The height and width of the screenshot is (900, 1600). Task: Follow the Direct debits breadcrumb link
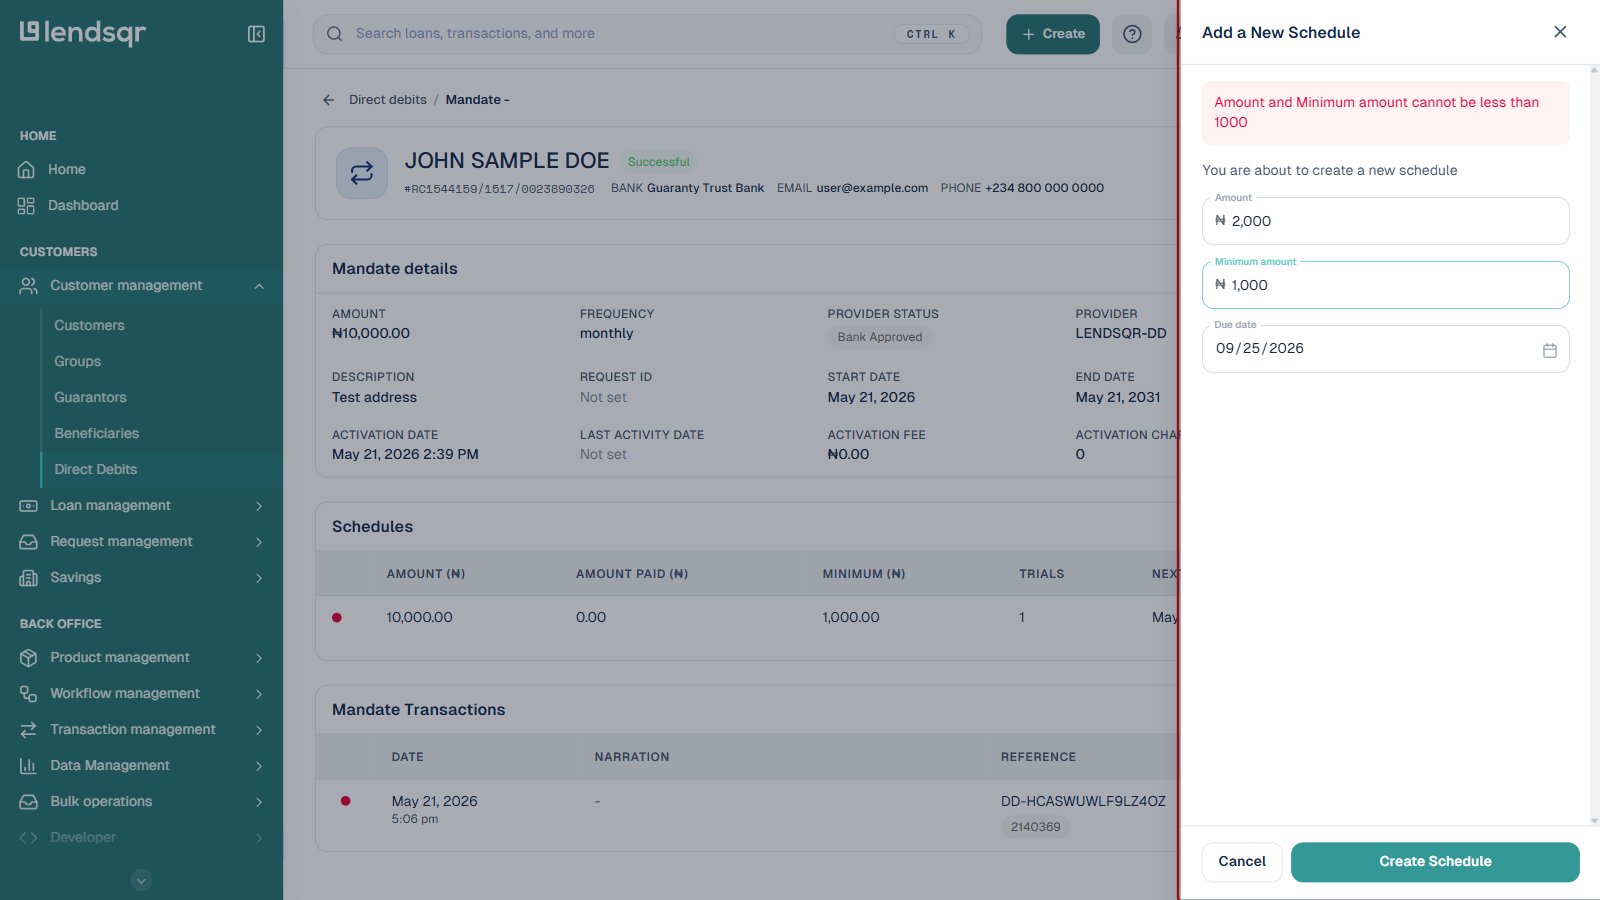[x=388, y=100]
